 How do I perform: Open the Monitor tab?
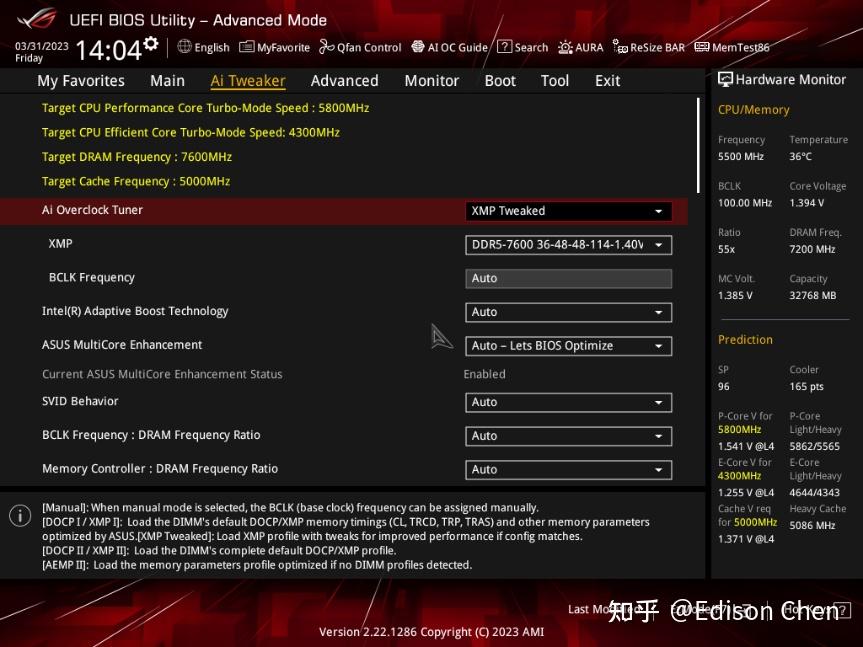click(x=431, y=81)
